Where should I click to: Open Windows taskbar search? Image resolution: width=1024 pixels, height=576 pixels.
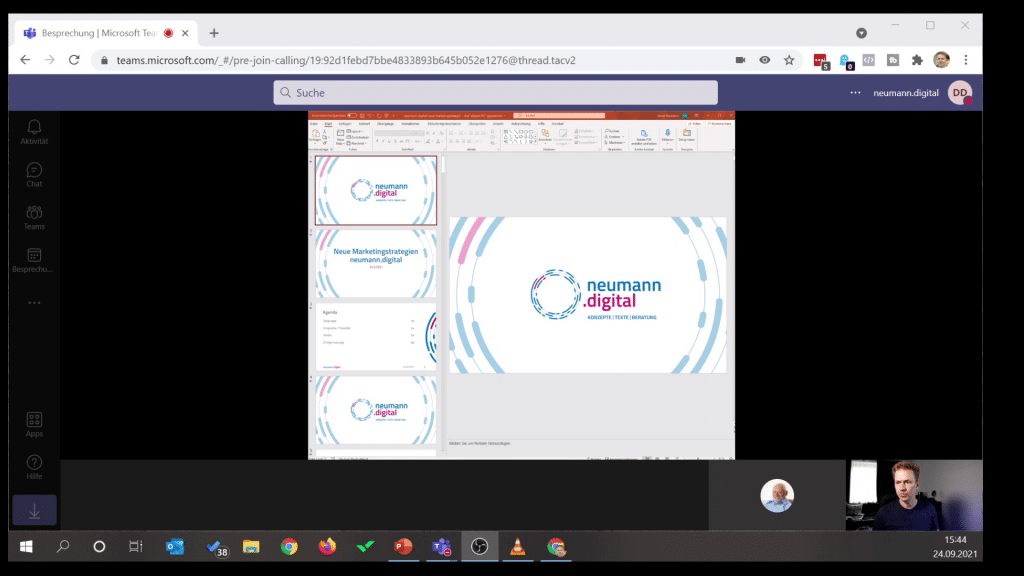[63, 547]
